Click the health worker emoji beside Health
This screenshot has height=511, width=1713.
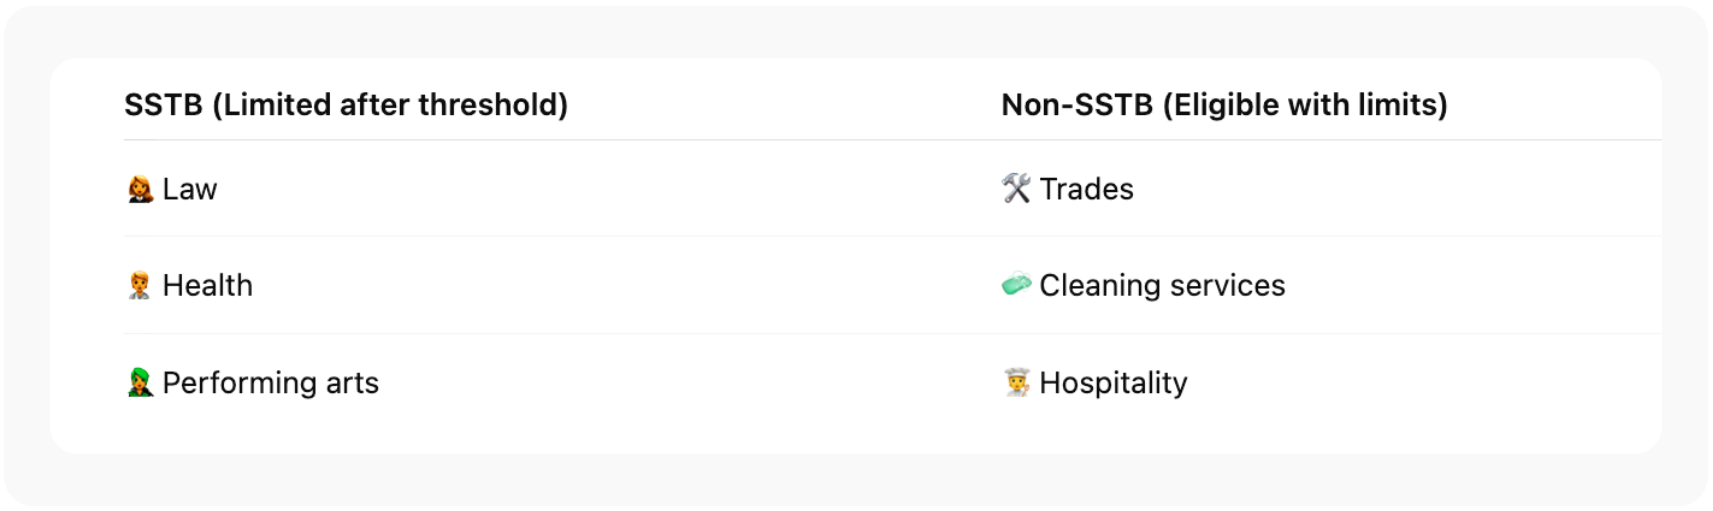140,286
